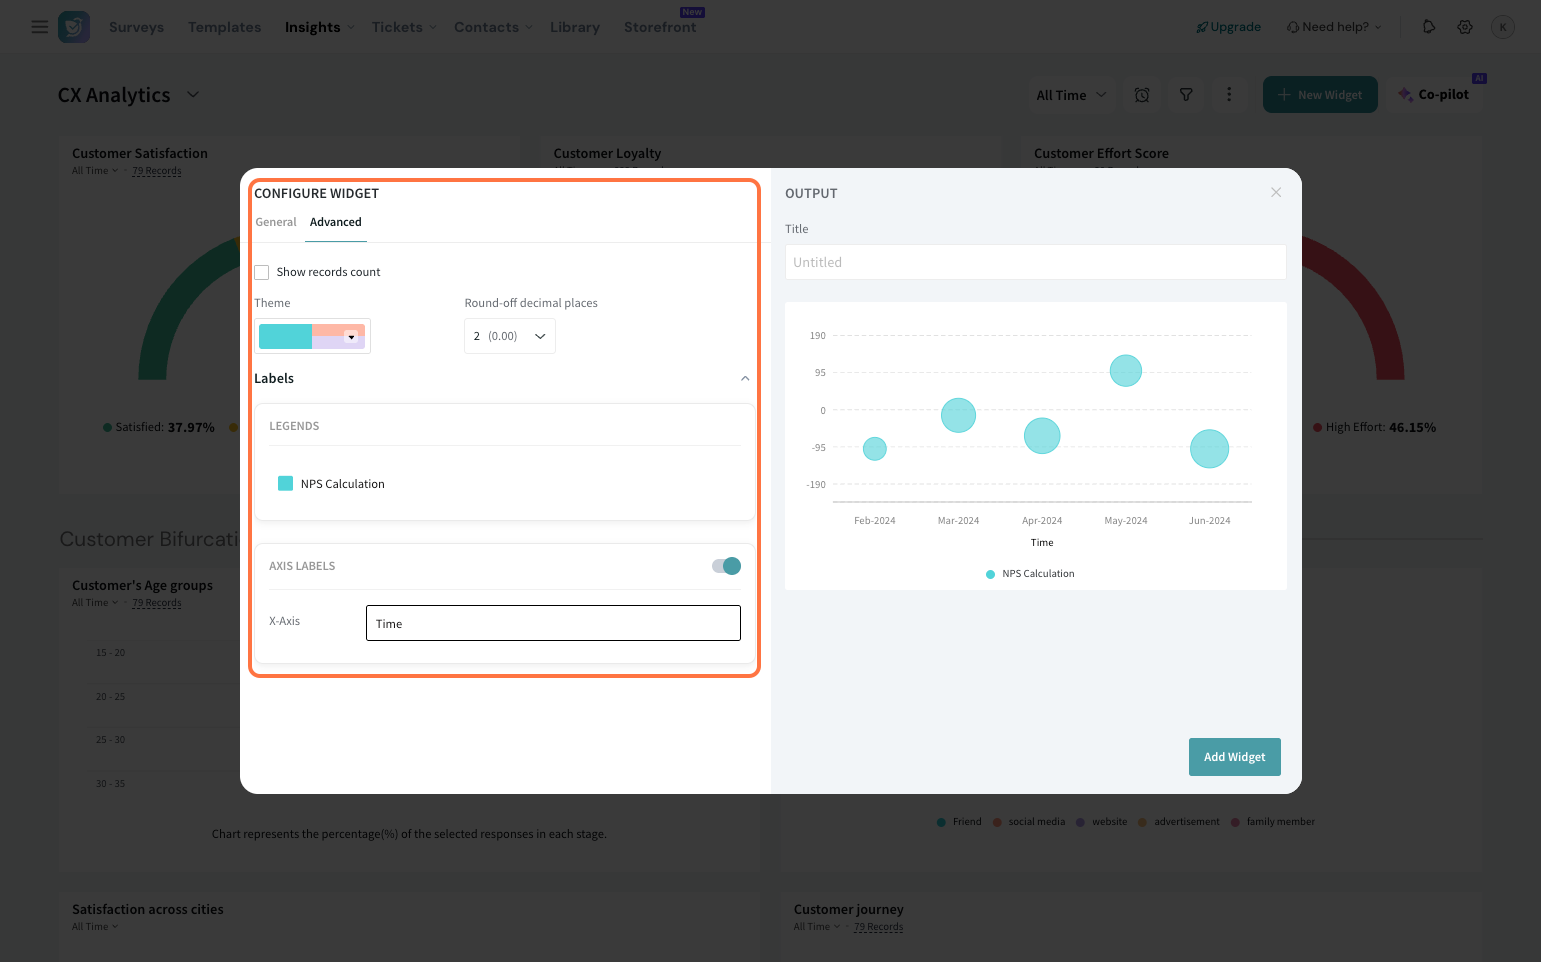Close the widget configuration dialog
The width and height of the screenshot is (1541, 962).
click(x=1276, y=192)
